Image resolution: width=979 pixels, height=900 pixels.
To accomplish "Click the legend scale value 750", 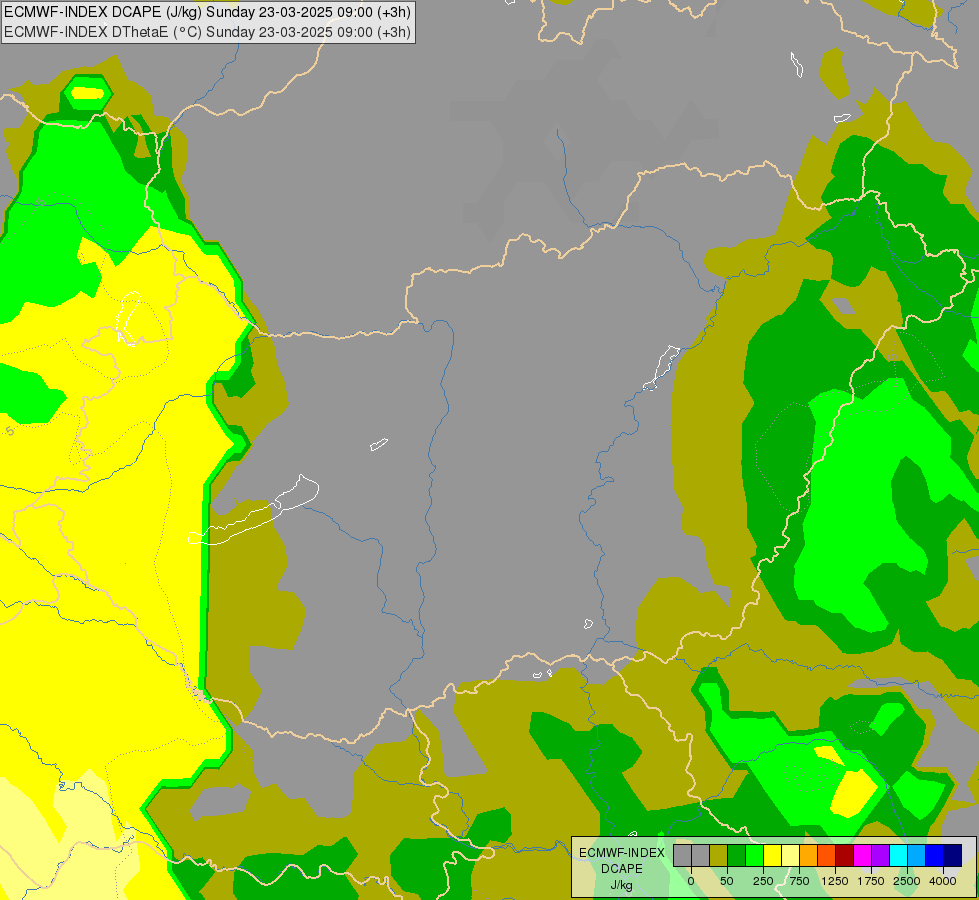I will tap(799, 881).
